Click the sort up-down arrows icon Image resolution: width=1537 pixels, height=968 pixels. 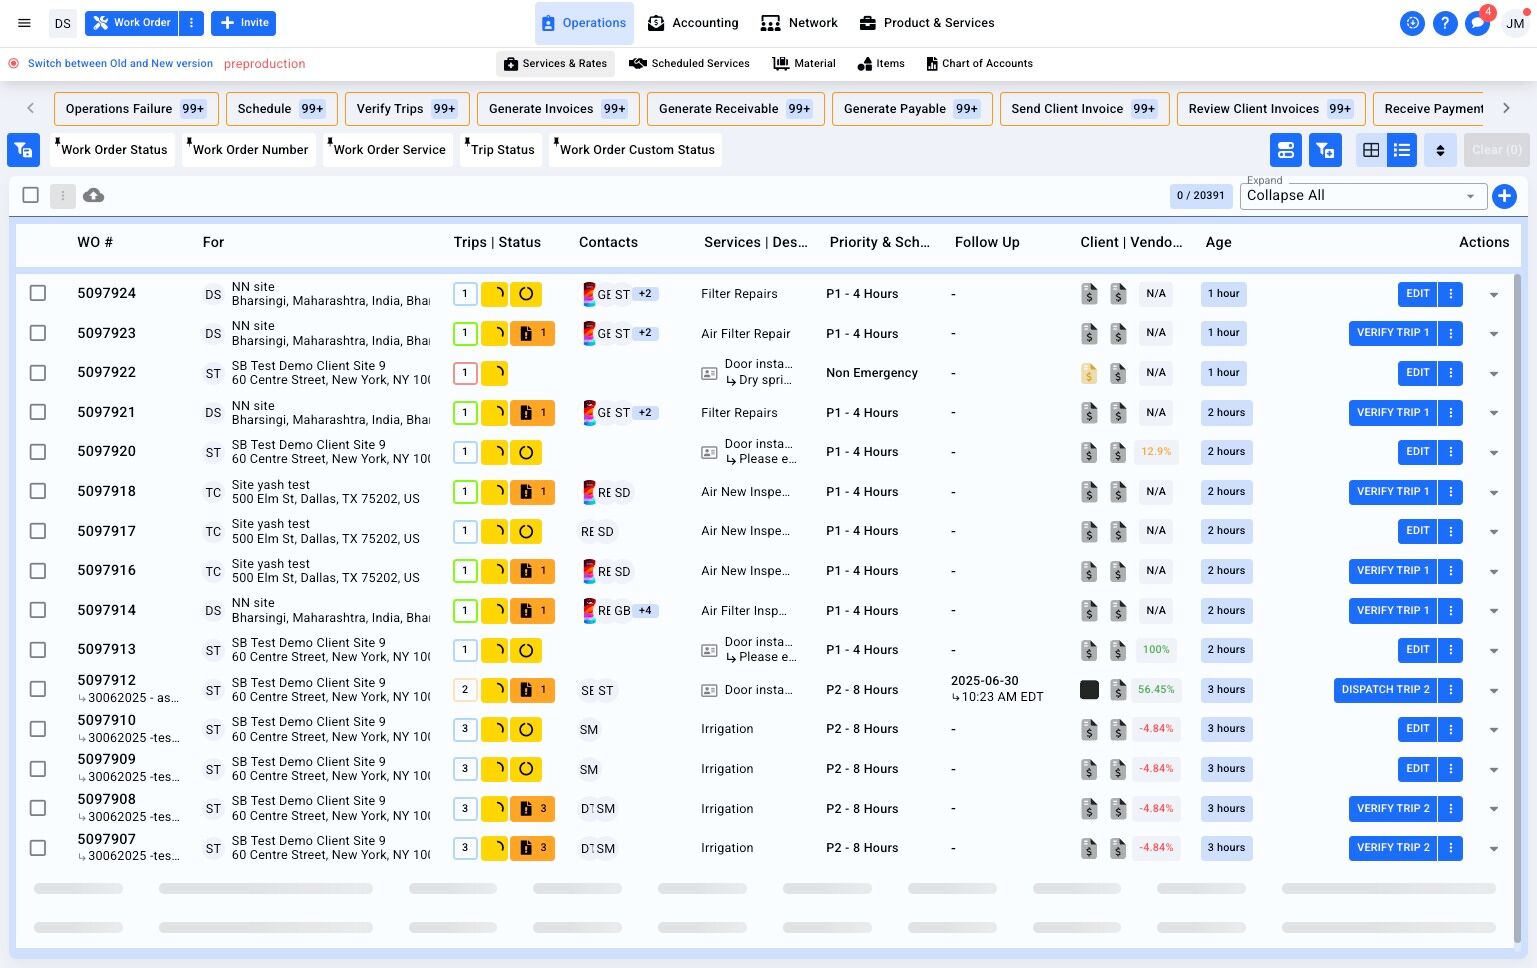point(1440,150)
